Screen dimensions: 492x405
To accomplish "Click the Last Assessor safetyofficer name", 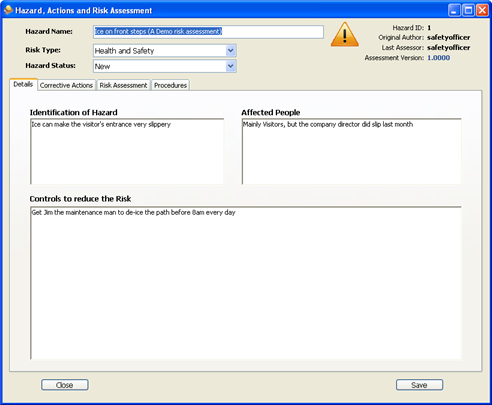I will click(x=449, y=48).
